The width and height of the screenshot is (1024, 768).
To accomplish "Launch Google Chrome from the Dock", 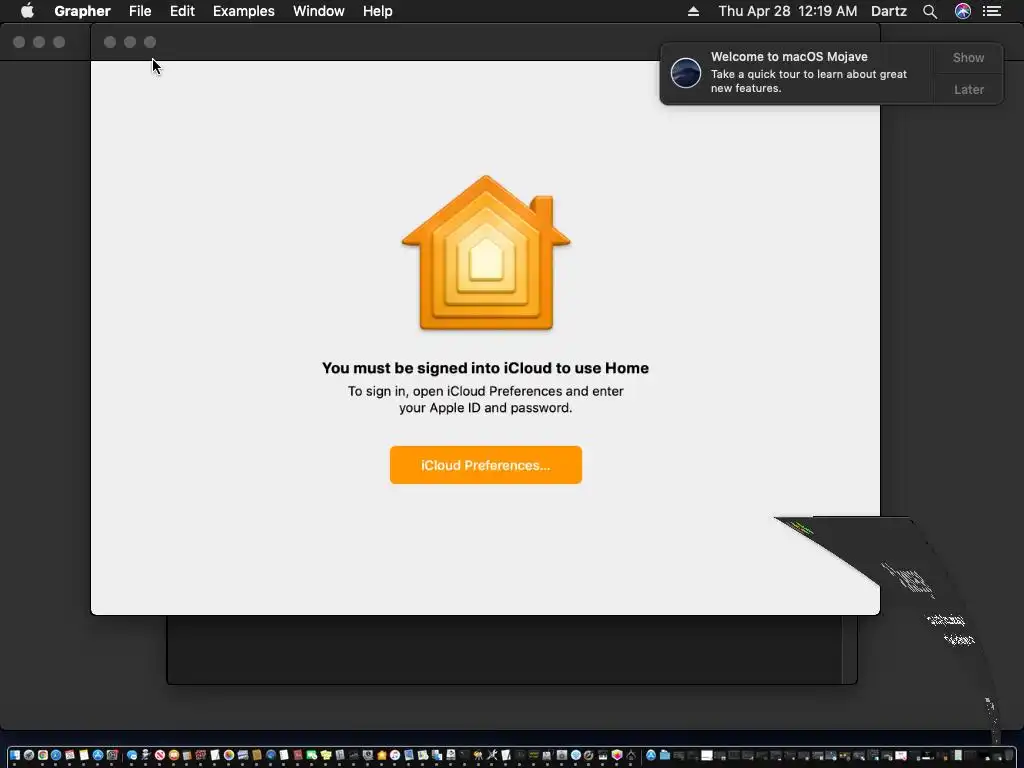I will coord(42,756).
